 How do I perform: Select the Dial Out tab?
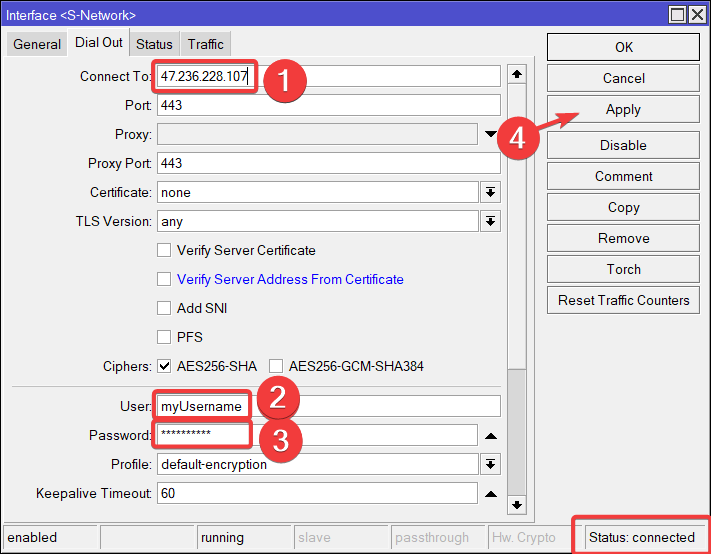tap(98, 43)
